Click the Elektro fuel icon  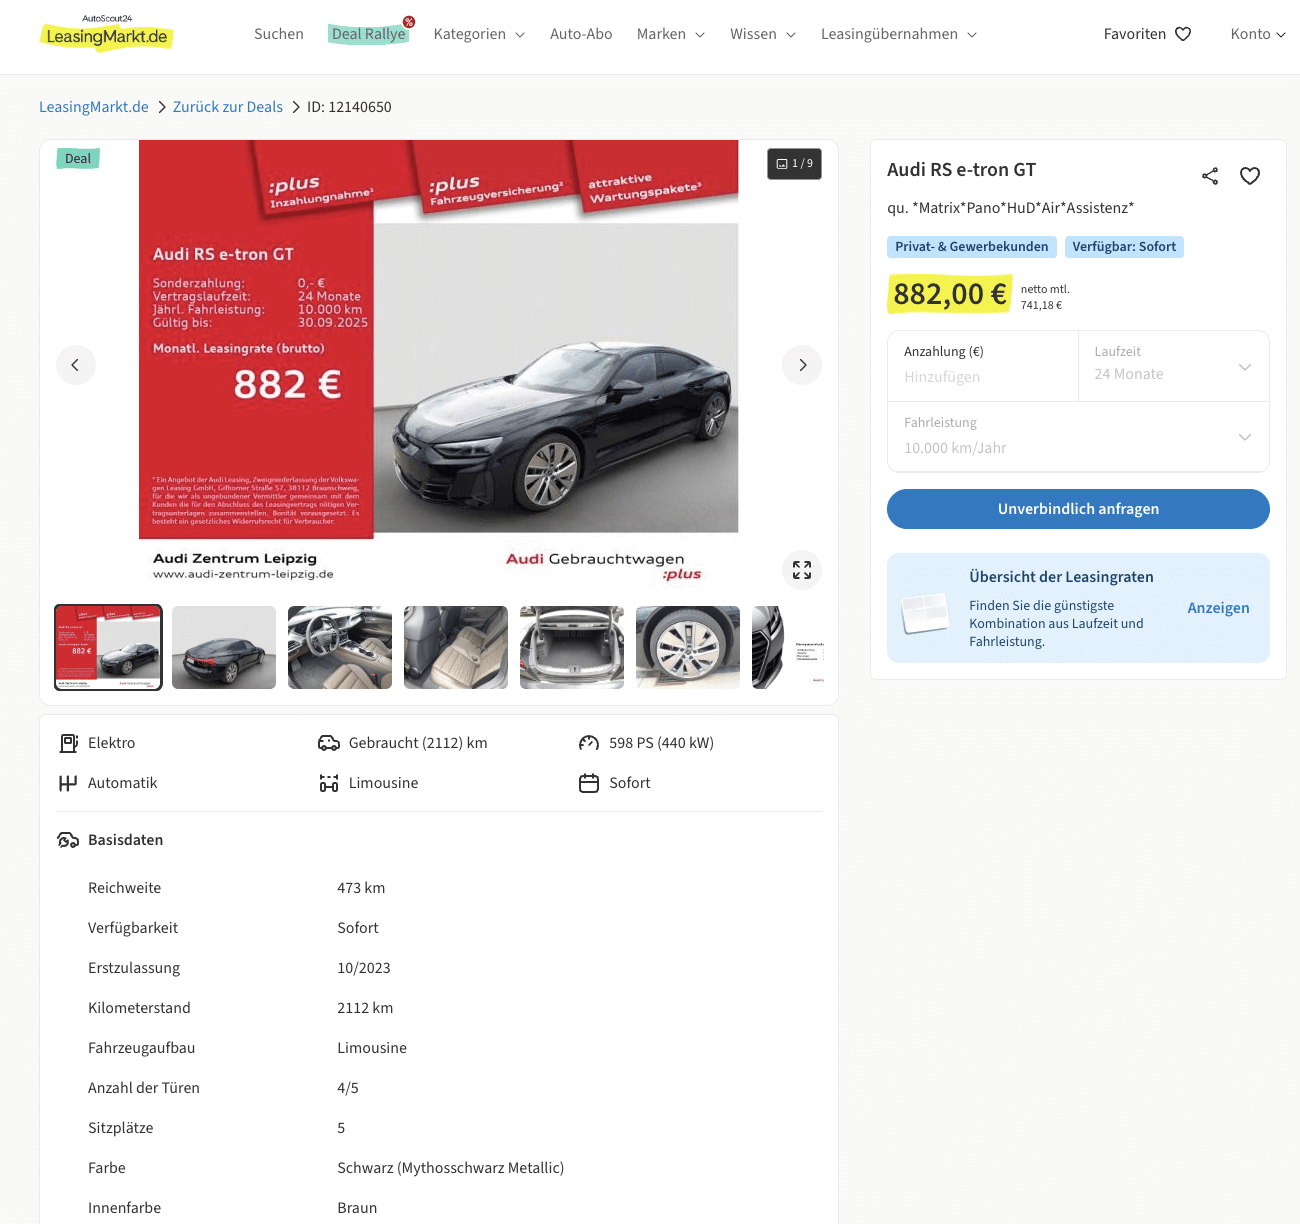[68, 743]
